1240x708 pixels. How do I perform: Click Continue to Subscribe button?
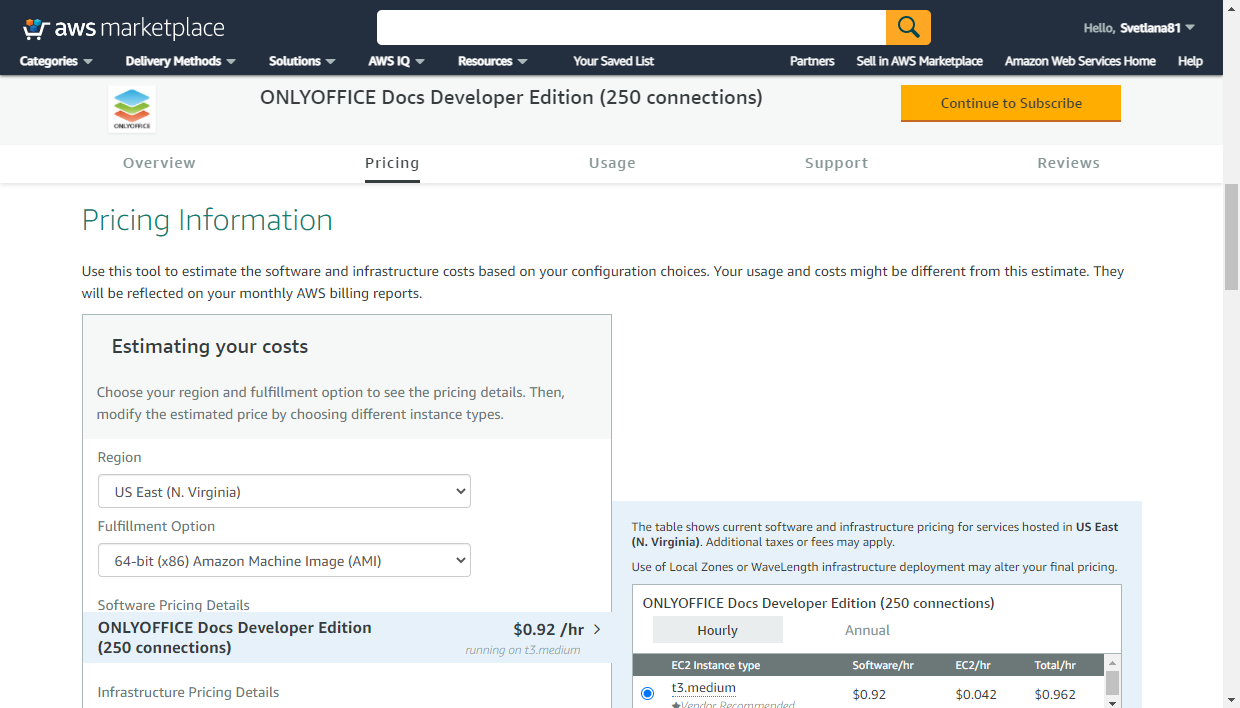(1010, 103)
